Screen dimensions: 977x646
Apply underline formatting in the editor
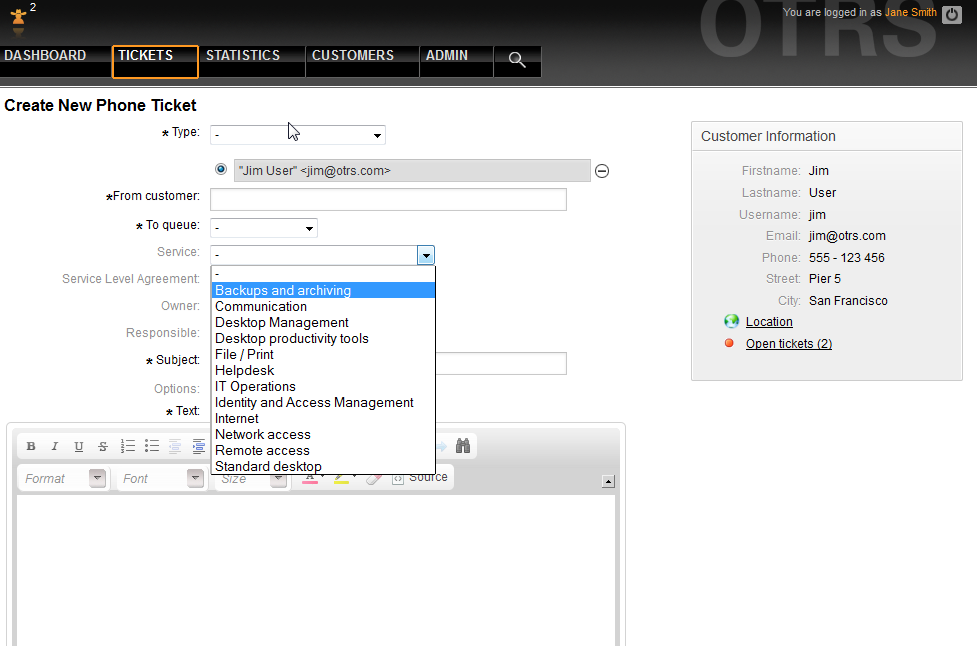click(78, 447)
